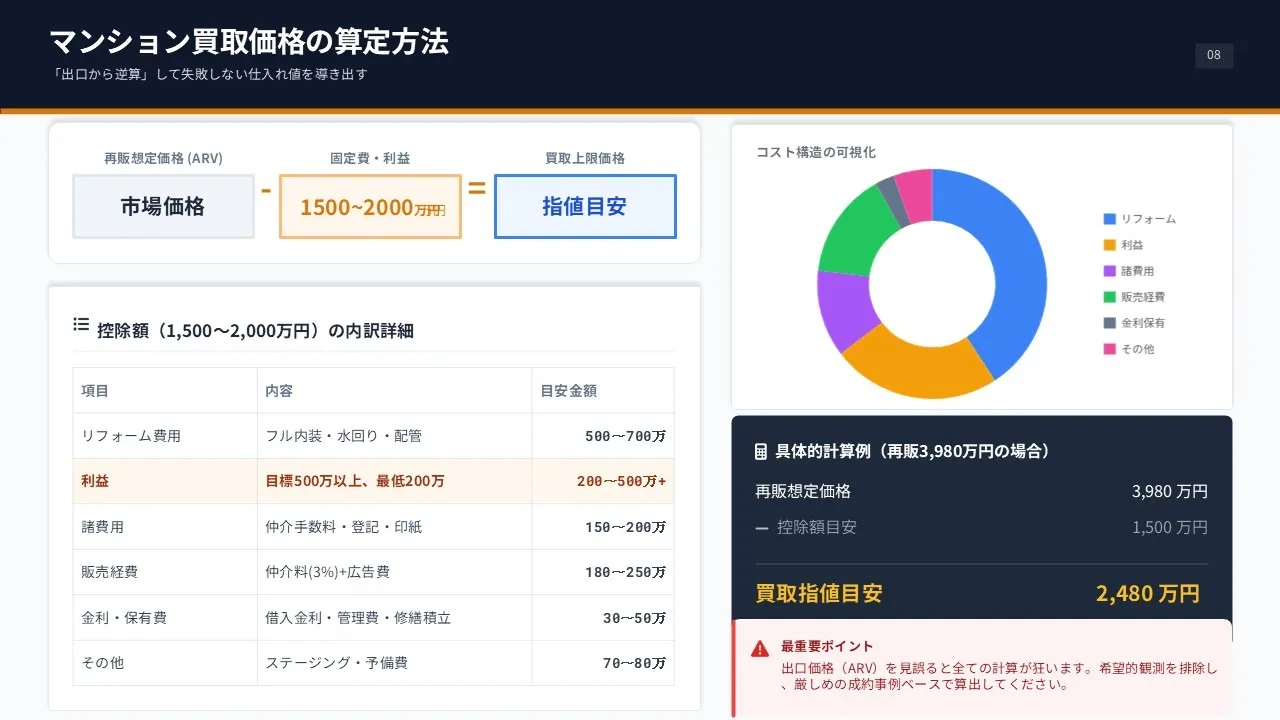The image size is (1280, 720).
Task: Click the 1500~2000万円 fixed cost box
Action: click(370, 207)
